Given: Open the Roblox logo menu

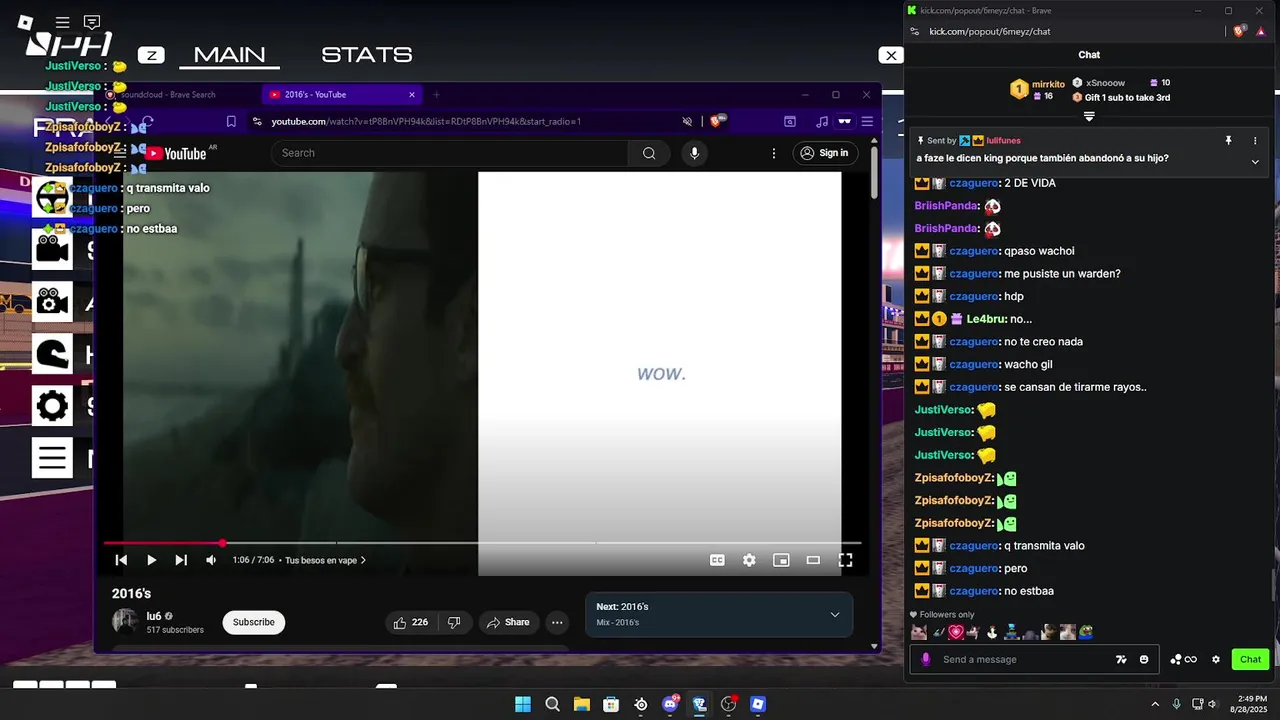Looking at the screenshot, I should click(x=26, y=22).
